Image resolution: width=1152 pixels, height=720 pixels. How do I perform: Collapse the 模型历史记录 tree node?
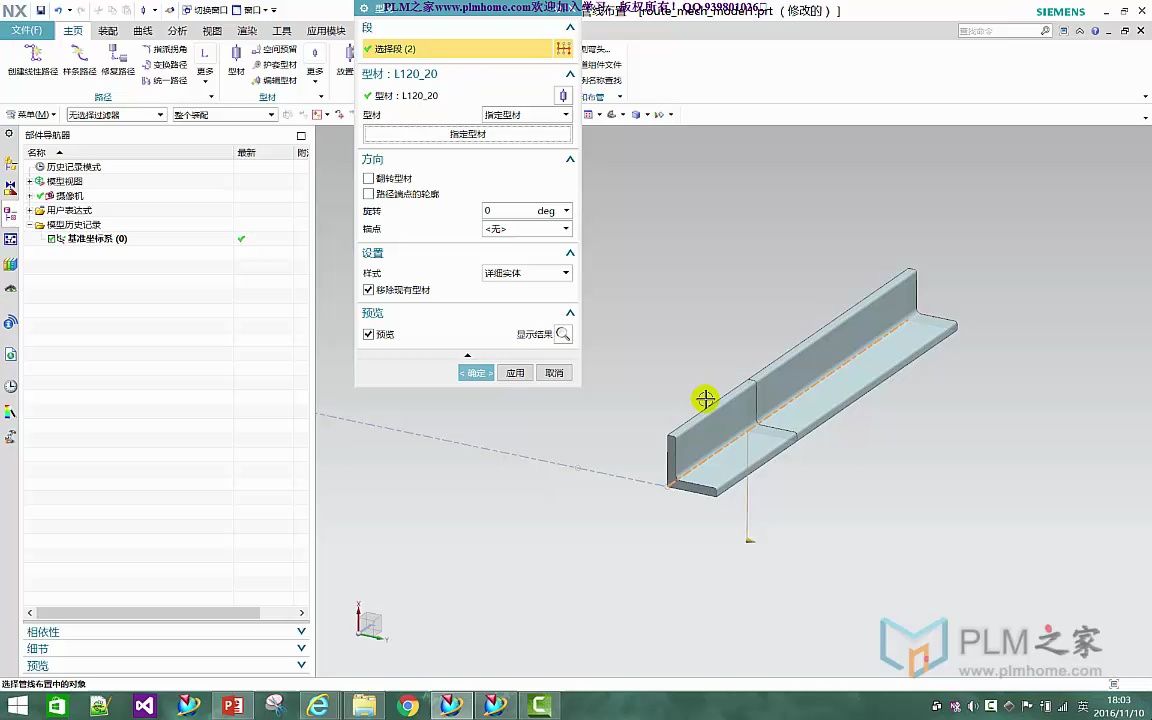coord(29,225)
